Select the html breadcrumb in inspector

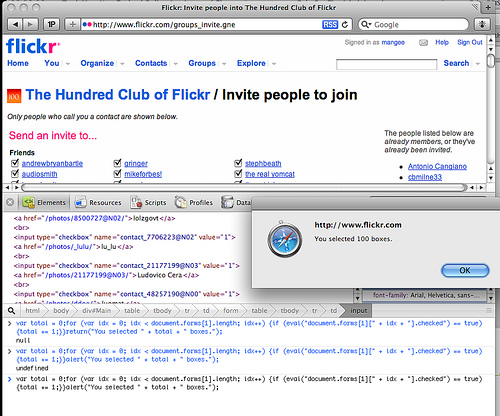33,311
